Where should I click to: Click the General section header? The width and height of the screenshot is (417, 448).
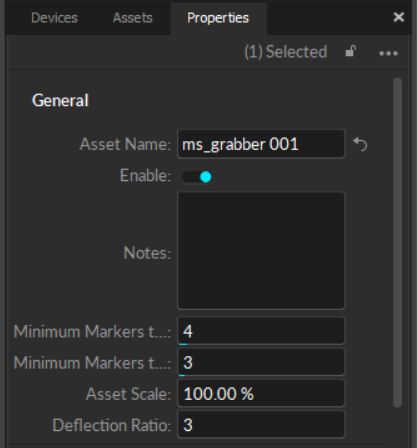[x=60, y=100]
